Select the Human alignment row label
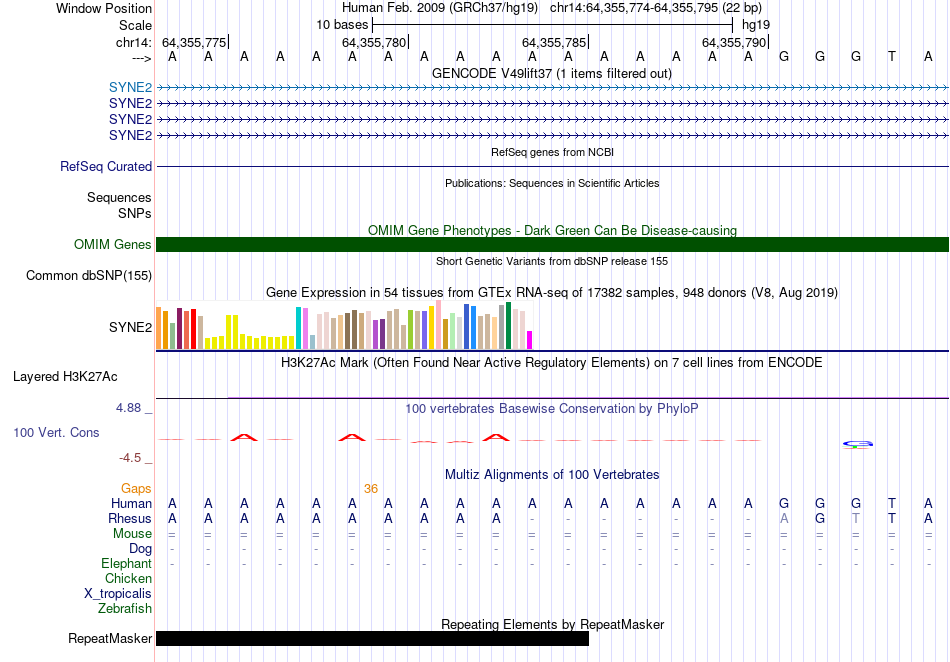This screenshot has width=950, height=662. (x=131, y=503)
